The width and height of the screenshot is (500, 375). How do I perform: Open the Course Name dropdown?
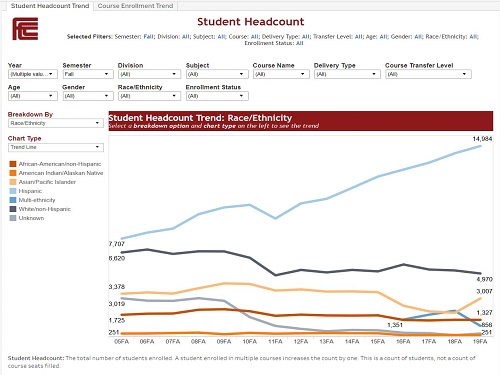click(281, 74)
